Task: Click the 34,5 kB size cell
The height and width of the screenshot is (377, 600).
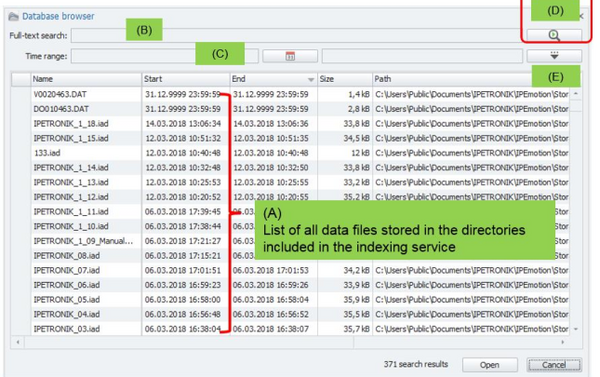Action: point(357,138)
